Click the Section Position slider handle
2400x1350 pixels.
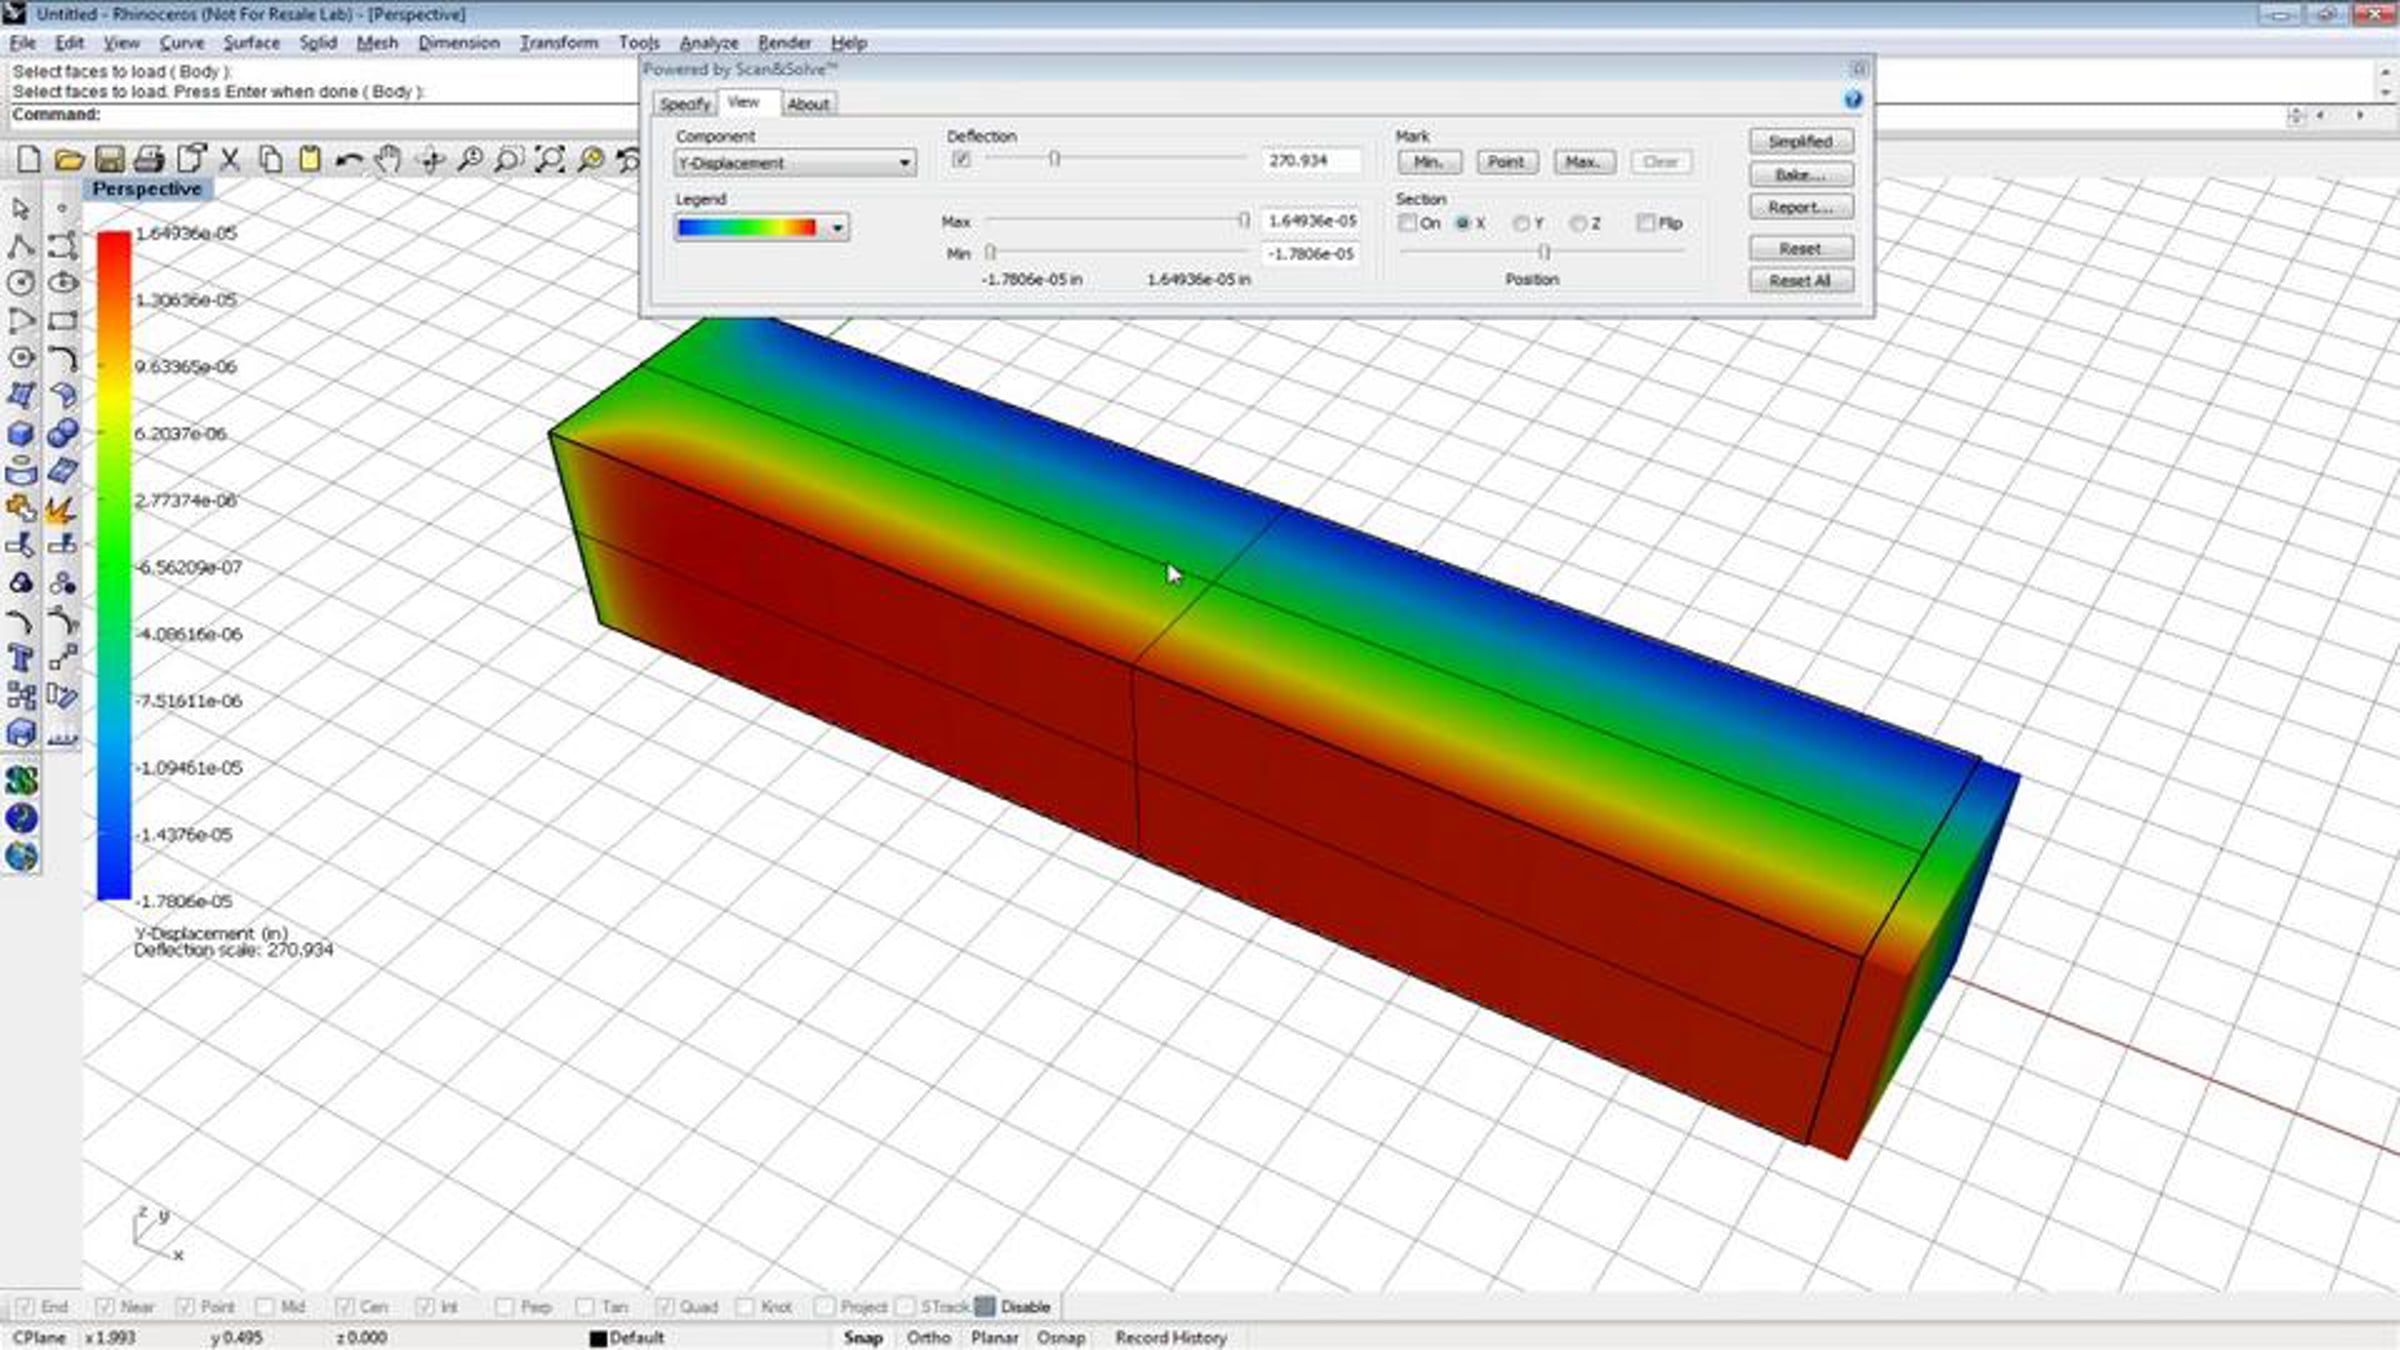coord(1544,251)
